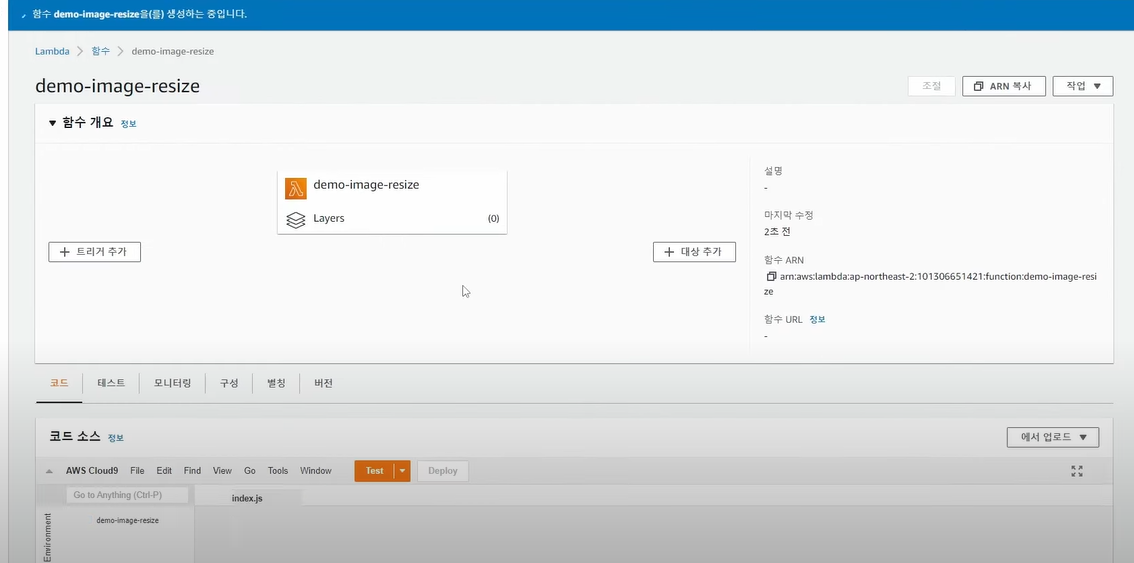Image resolution: width=1134 pixels, height=563 pixels.
Task: Click the ARN 복사 button
Action: pyautogui.click(x=1004, y=86)
